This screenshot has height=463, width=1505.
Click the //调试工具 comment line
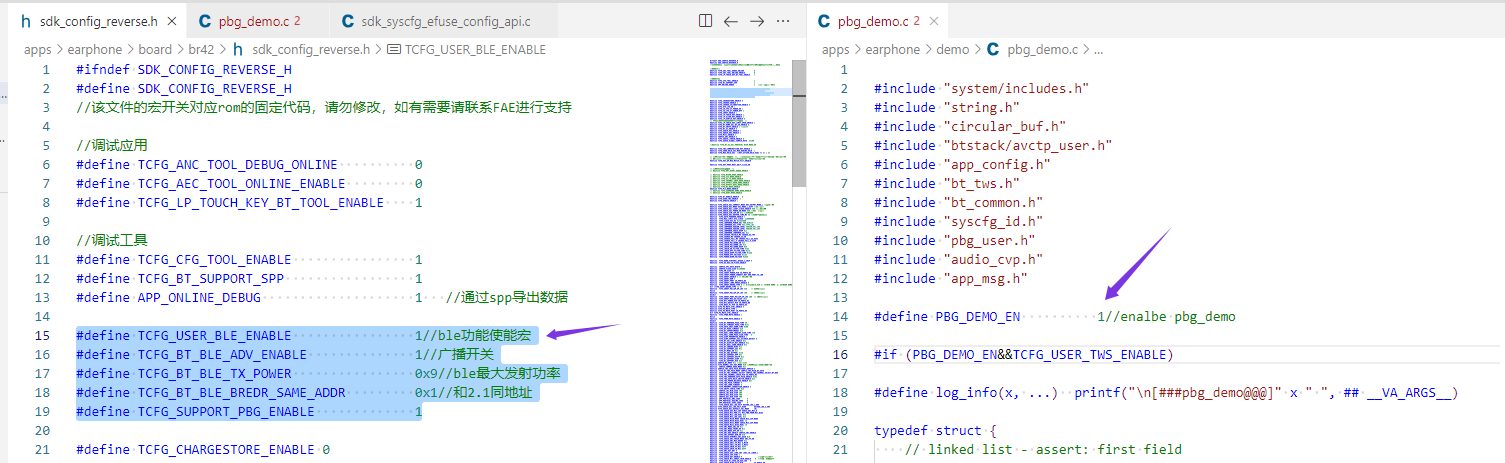tap(111, 240)
